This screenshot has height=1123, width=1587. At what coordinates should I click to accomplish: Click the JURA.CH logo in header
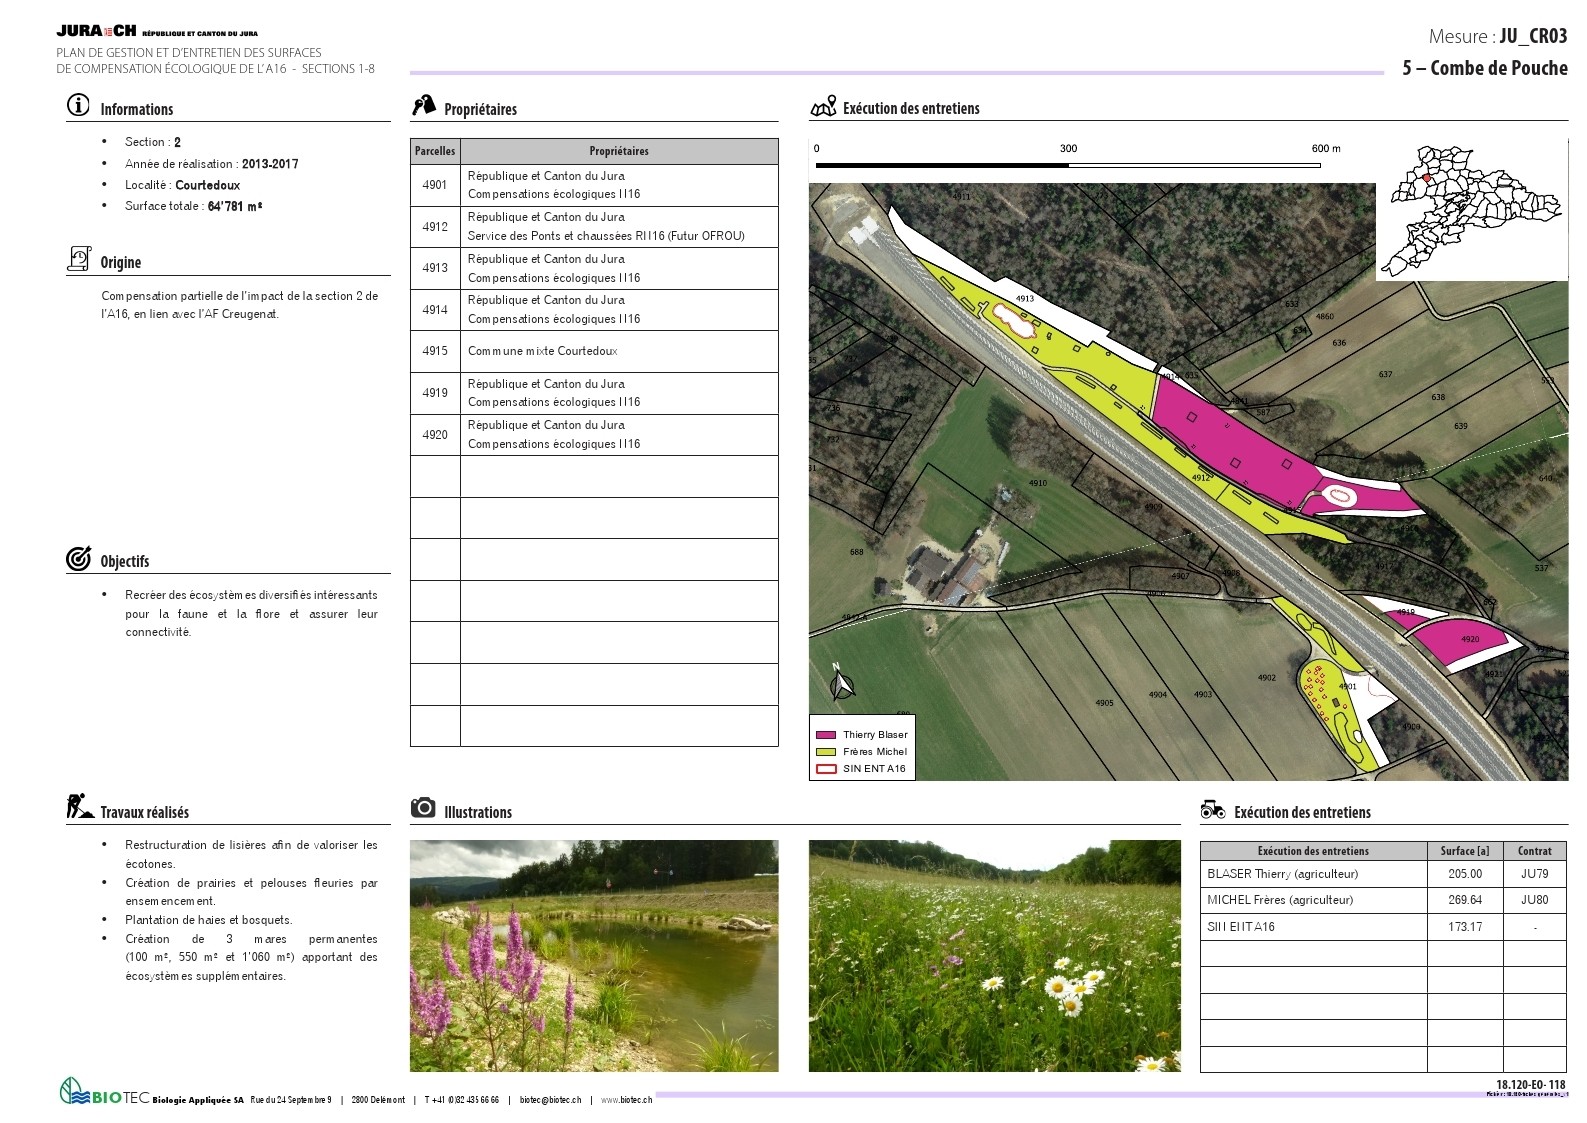tap(96, 32)
